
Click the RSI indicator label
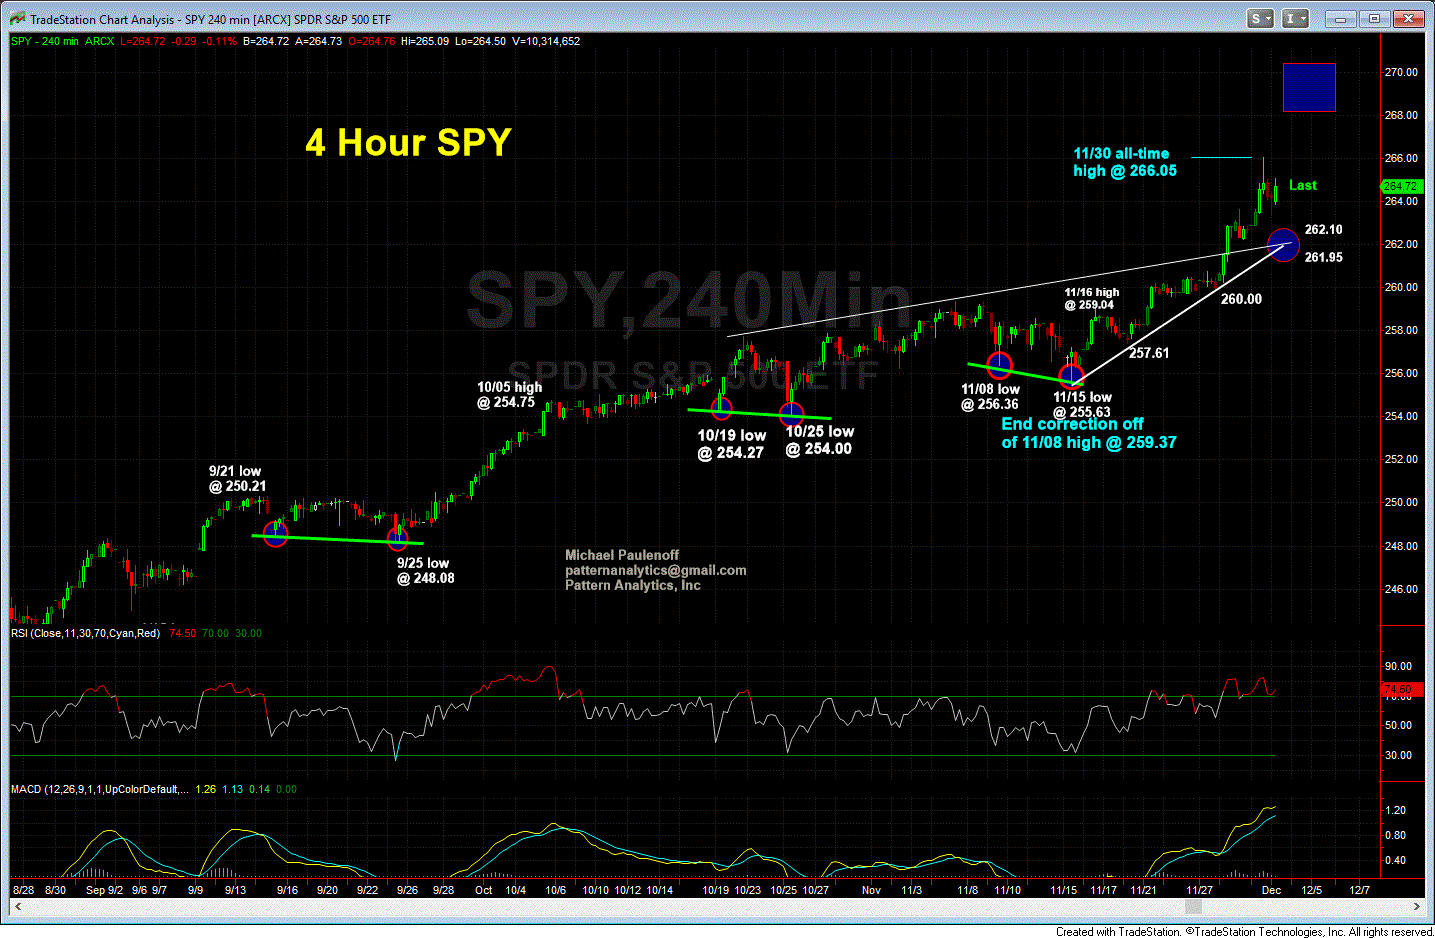pyautogui.click(x=85, y=633)
